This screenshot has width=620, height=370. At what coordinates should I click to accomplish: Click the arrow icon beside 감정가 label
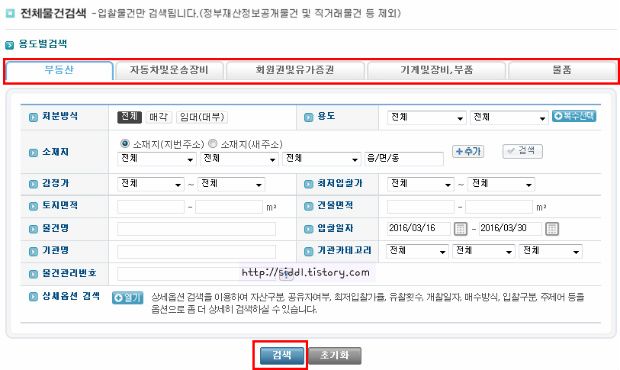[33, 184]
